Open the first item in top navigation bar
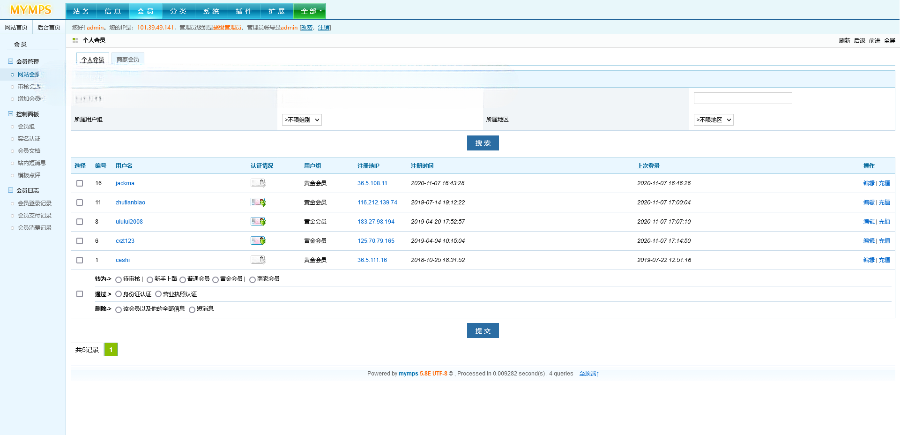 (x=82, y=11)
